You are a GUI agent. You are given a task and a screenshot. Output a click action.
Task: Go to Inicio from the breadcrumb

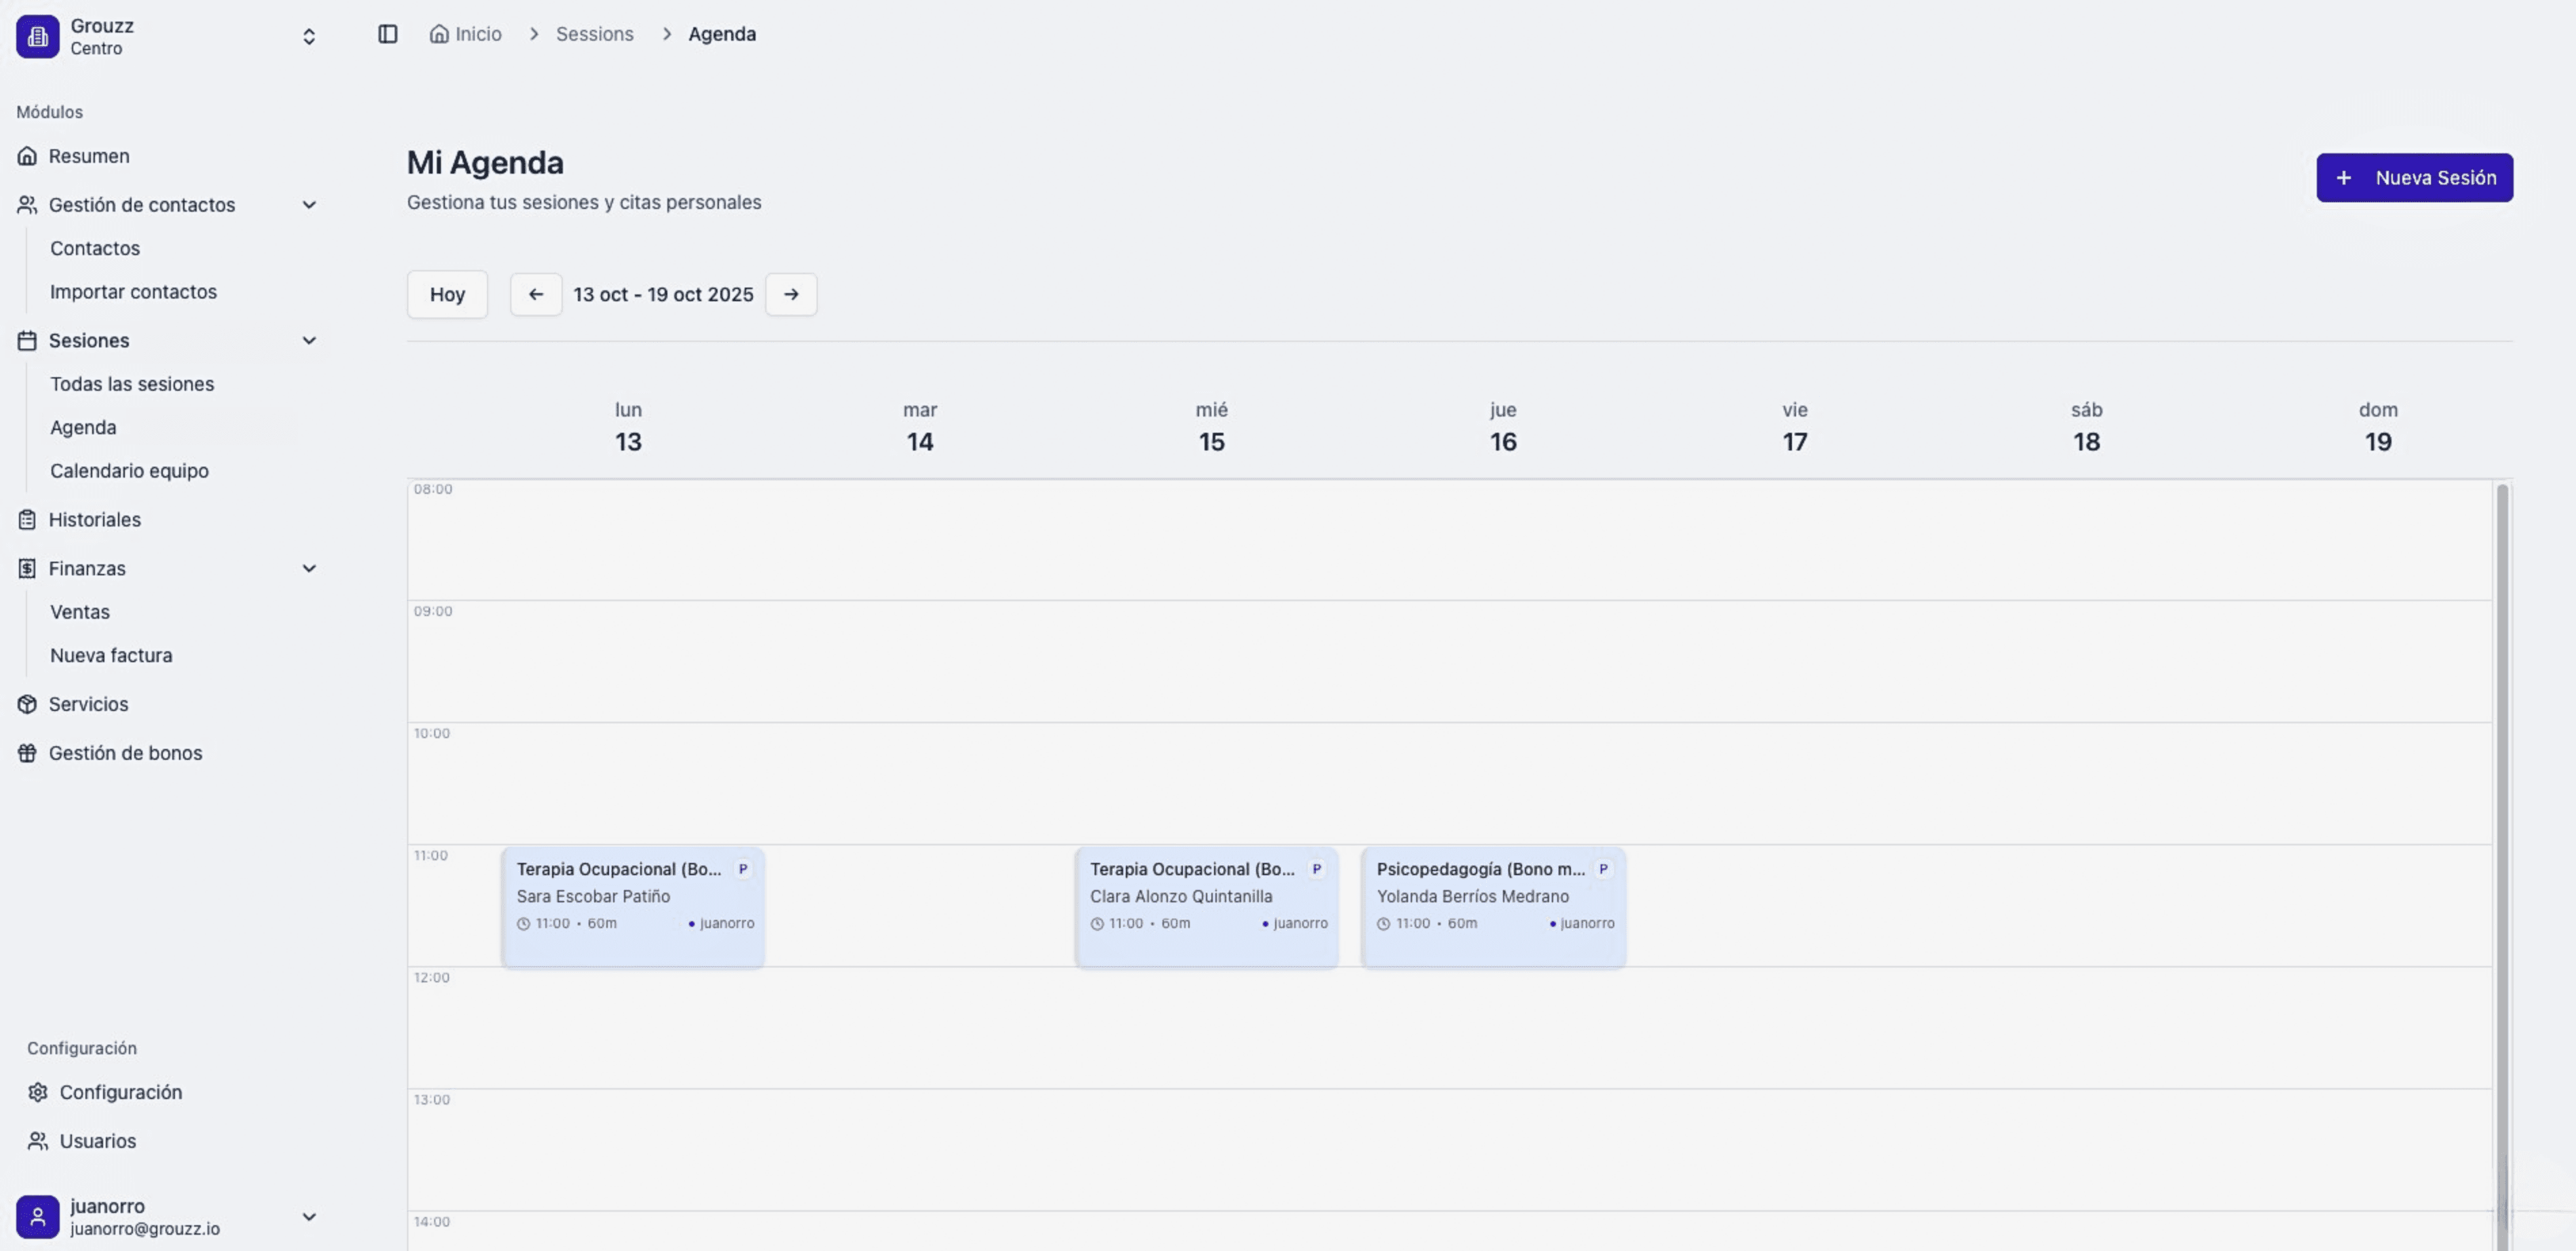pyautogui.click(x=465, y=33)
